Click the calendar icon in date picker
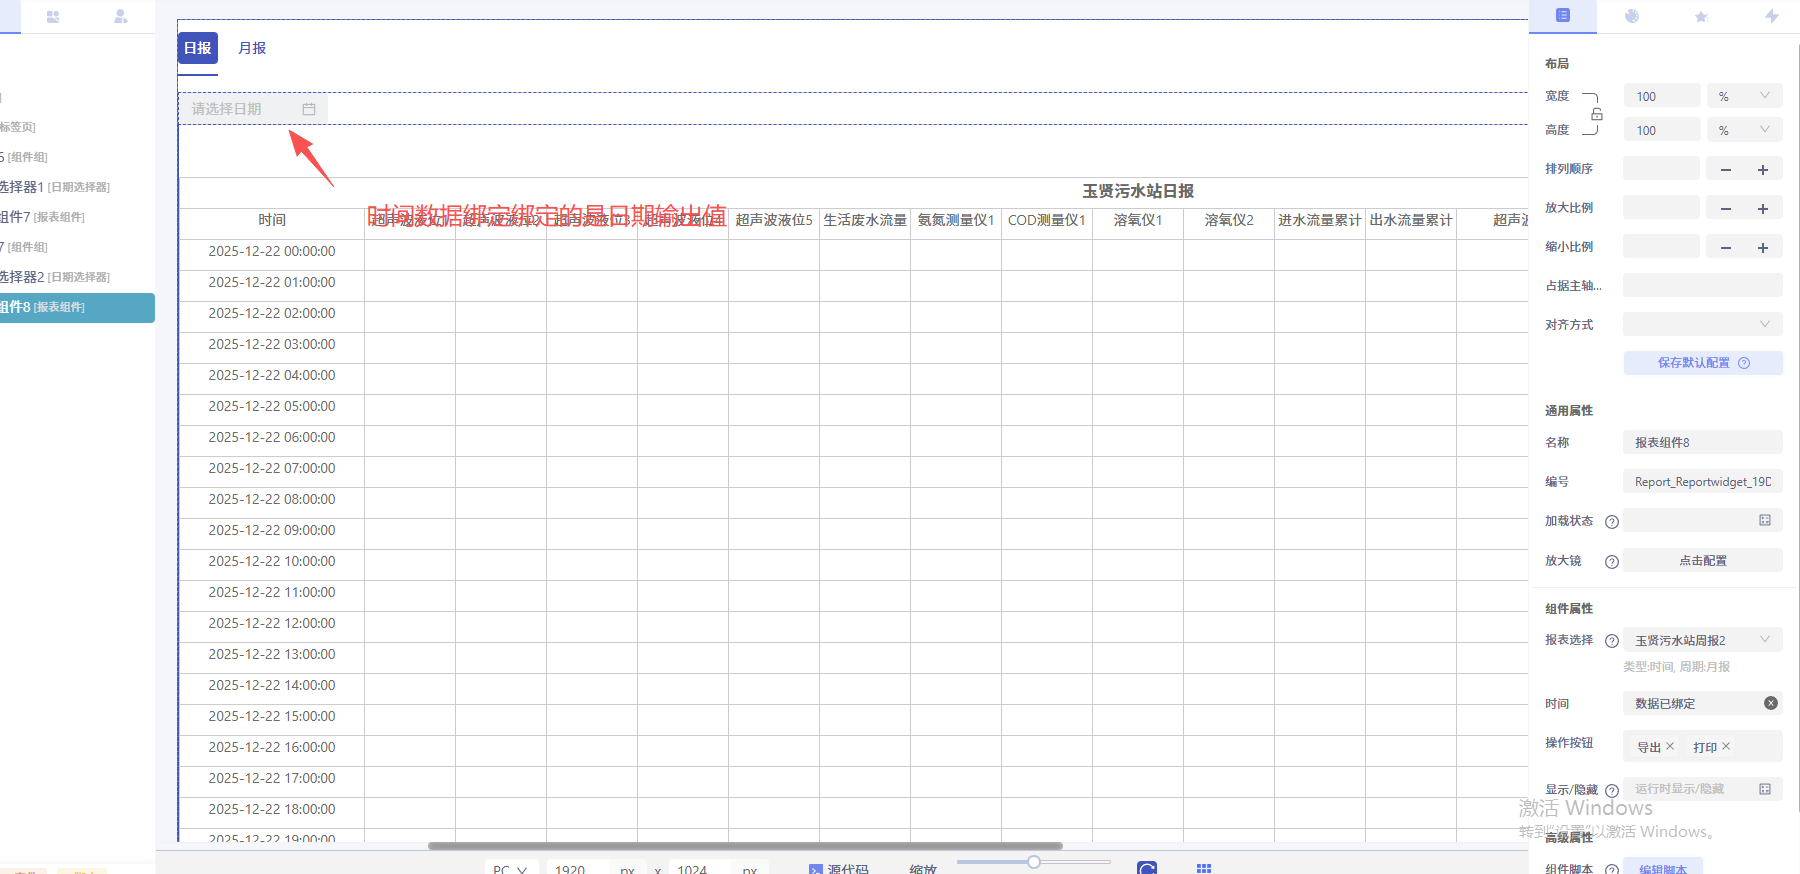 point(309,109)
